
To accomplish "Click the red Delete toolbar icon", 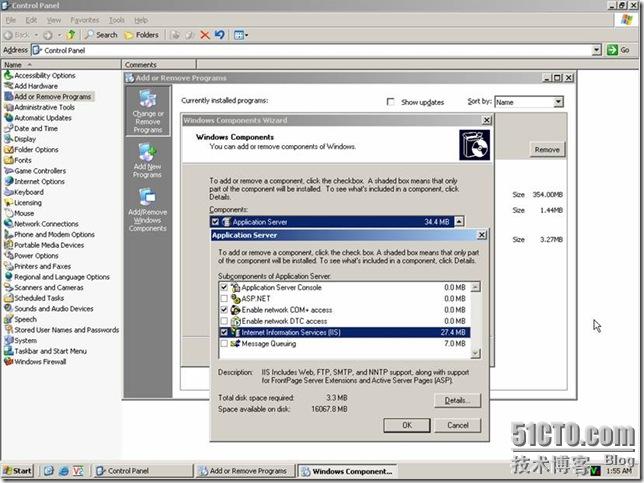I will coord(205,35).
